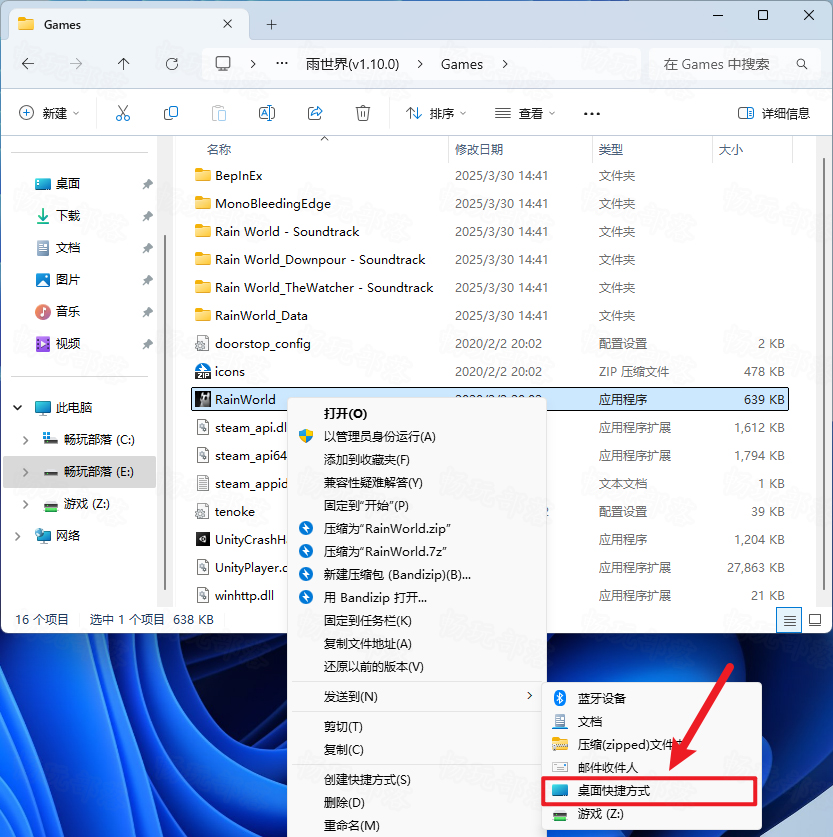The height and width of the screenshot is (837, 833).
Task: Click the search magnifier icon
Action: click(802, 64)
